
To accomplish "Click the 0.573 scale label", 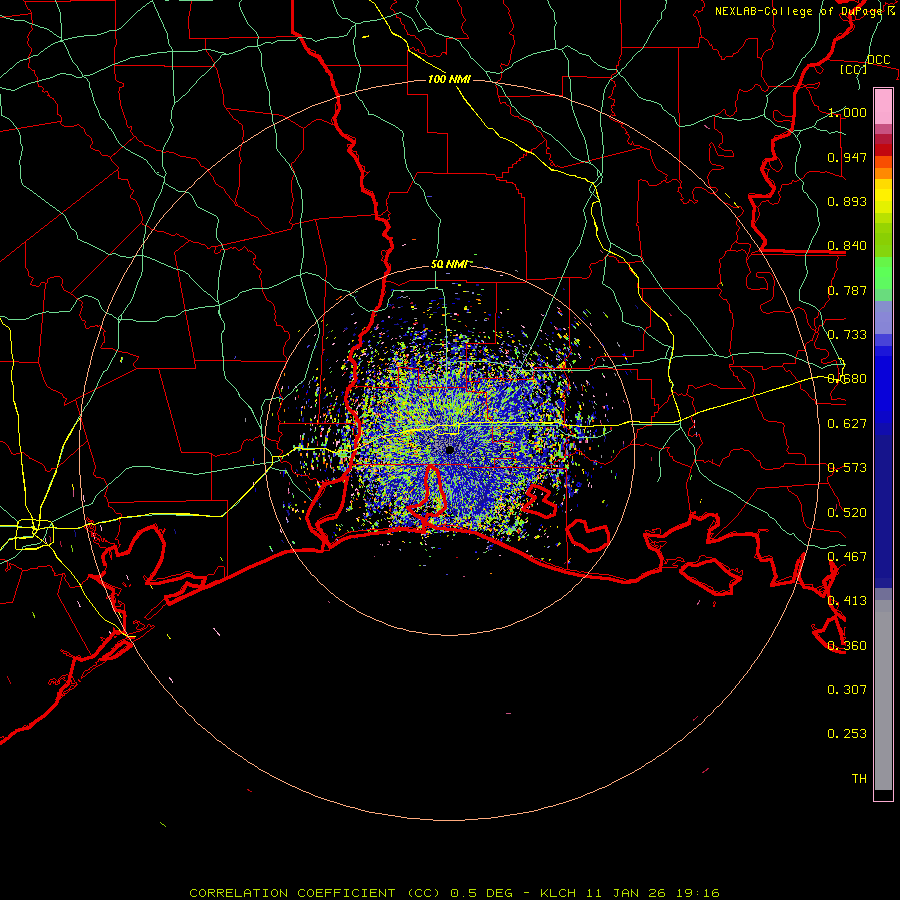I will pos(847,468).
